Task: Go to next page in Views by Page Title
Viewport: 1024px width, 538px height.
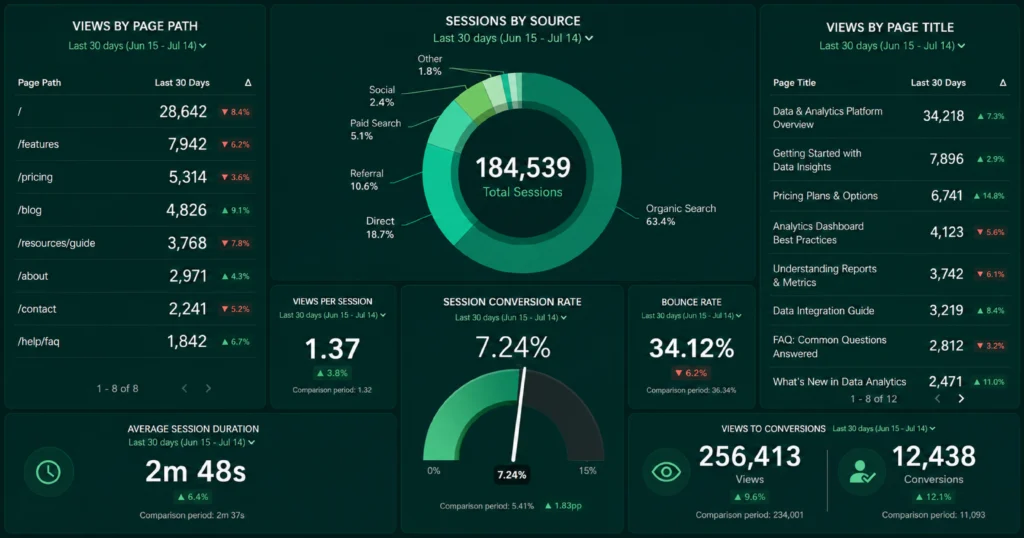Action: (961, 398)
